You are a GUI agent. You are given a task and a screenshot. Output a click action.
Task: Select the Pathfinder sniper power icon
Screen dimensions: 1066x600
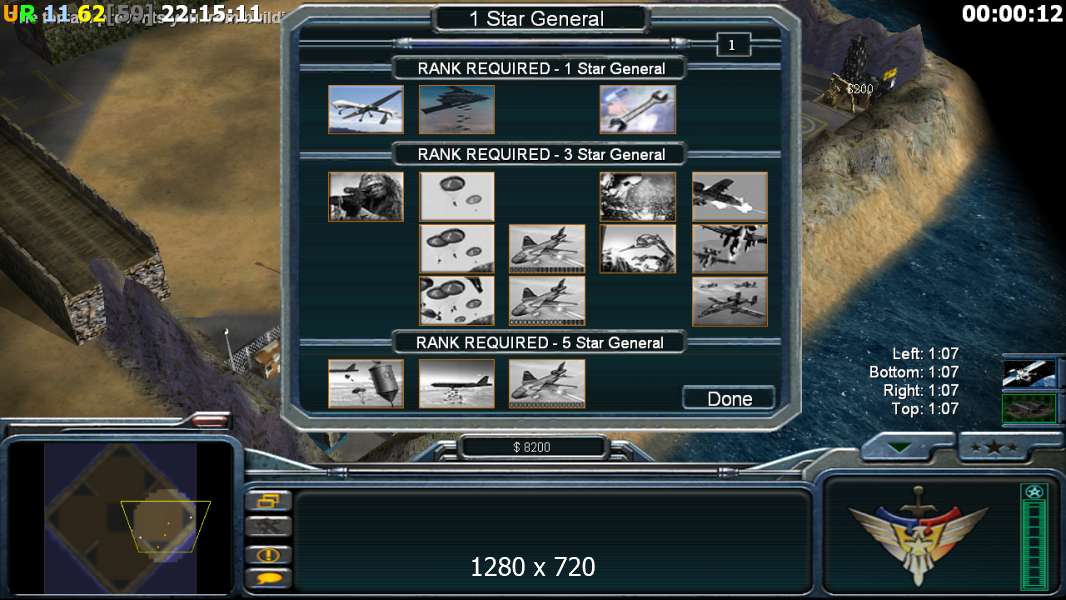coord(366,196)
